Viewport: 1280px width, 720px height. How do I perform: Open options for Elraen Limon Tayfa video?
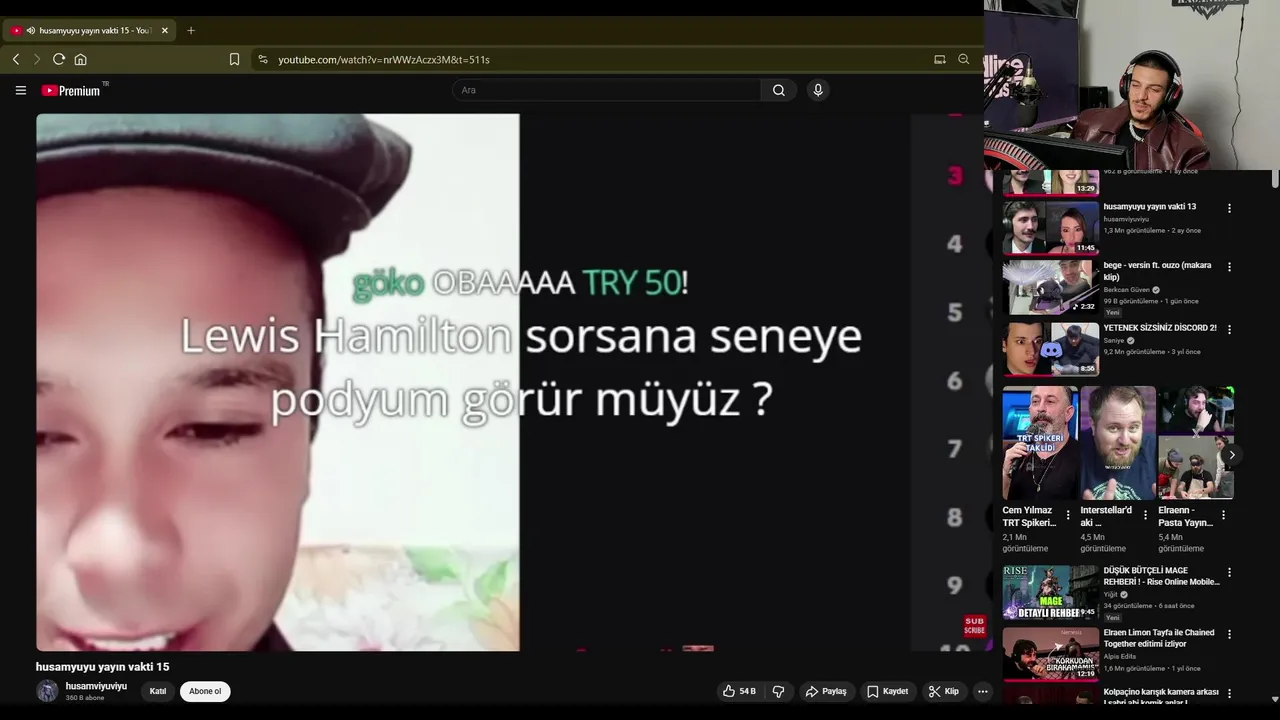coord(1230,635)
